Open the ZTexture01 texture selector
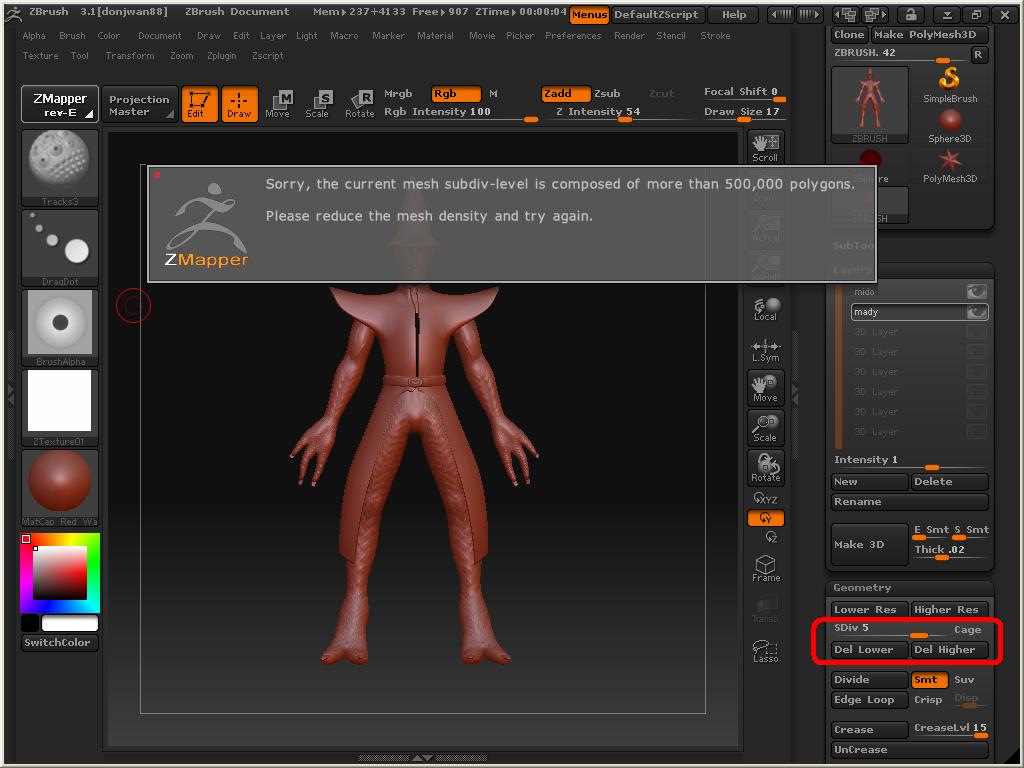Viewport: 1024px width, 768px height. pyautogui.click(x=60, y=408)
